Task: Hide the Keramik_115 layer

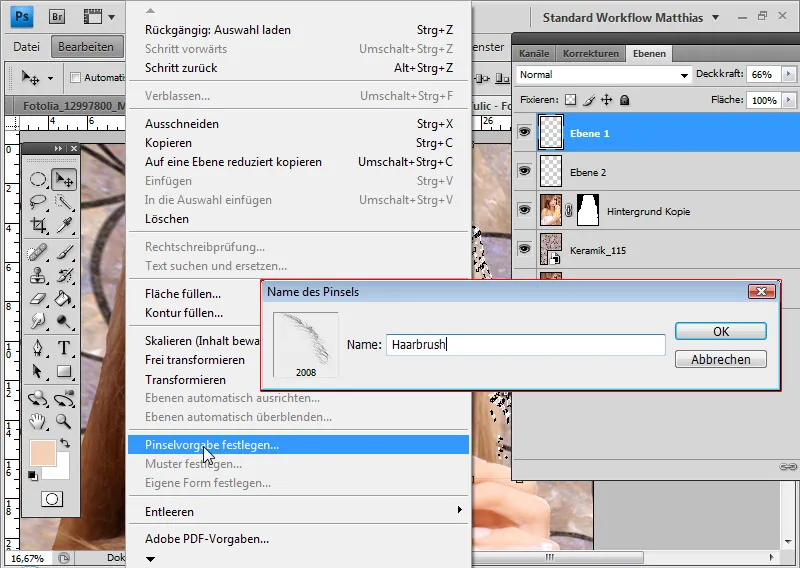Action: (524, 249)
